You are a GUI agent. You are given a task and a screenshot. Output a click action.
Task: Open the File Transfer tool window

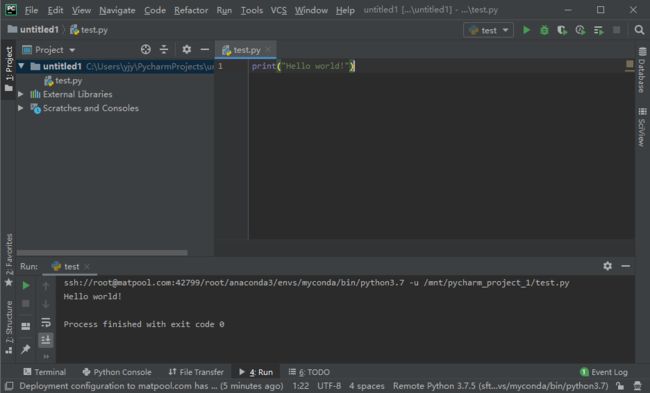point(196,372)
